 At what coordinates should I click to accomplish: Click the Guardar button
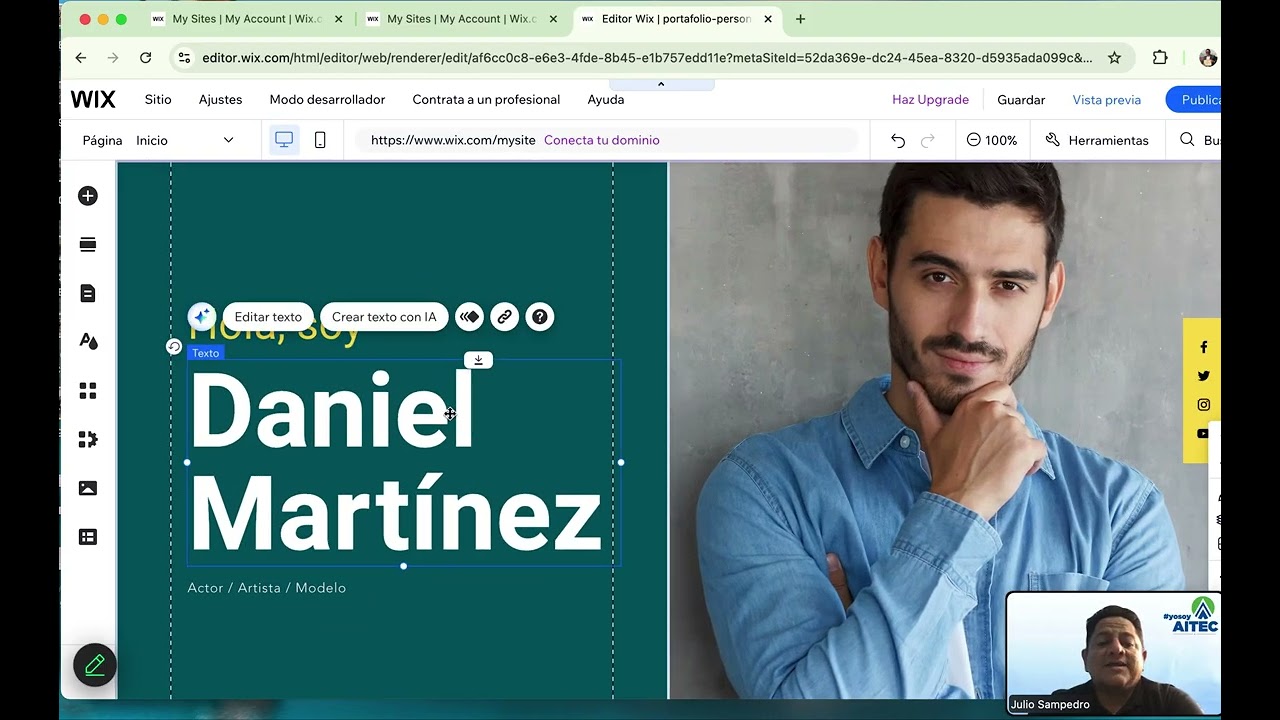1021,99
